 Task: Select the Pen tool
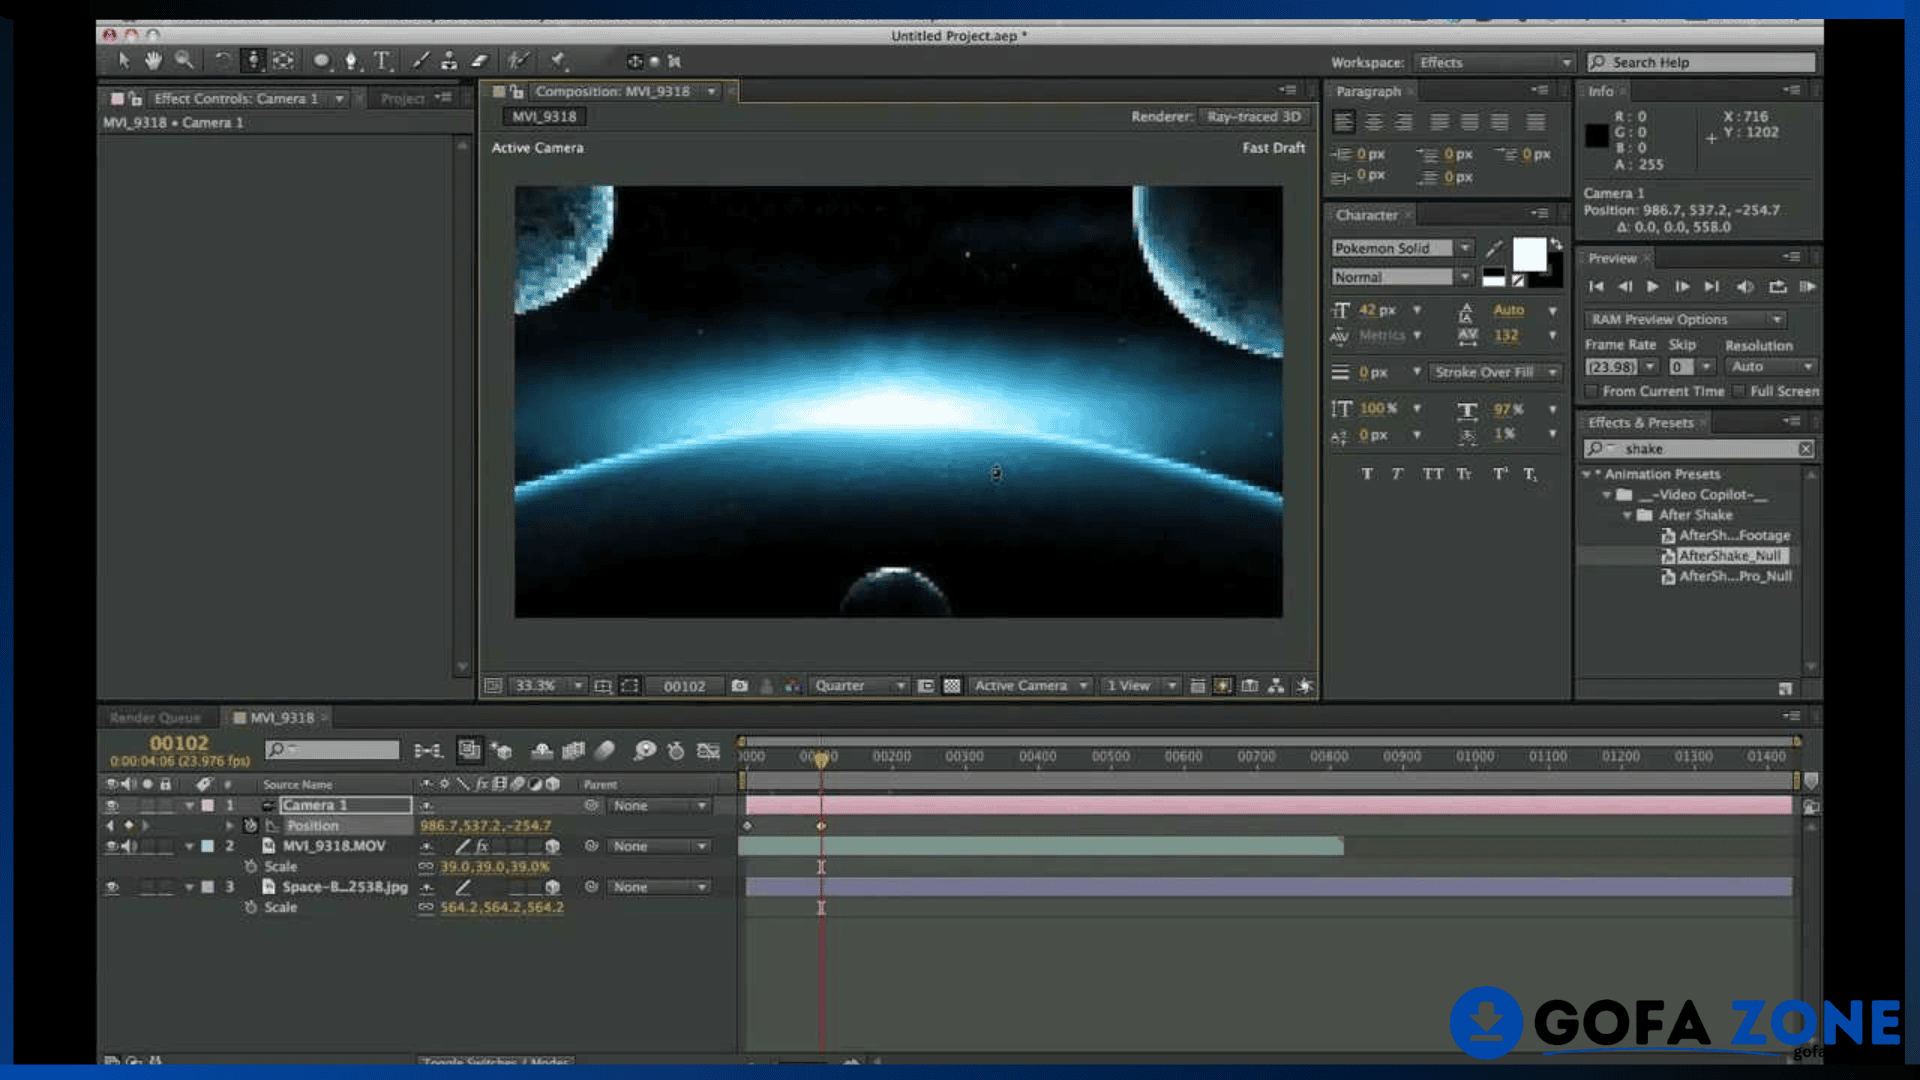[351, 61]
